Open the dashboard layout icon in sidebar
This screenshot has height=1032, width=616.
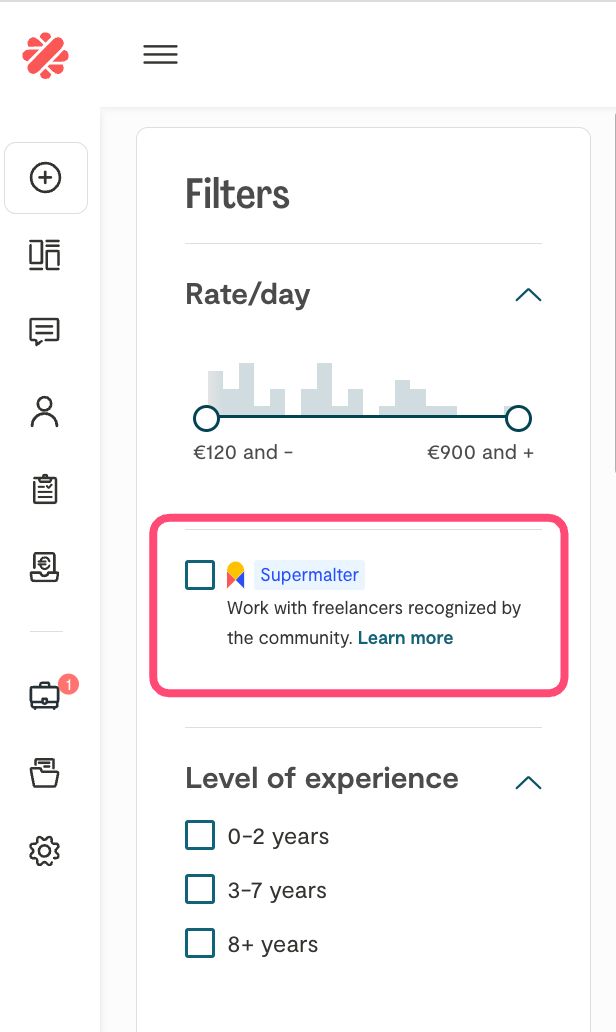click(45, 255)
